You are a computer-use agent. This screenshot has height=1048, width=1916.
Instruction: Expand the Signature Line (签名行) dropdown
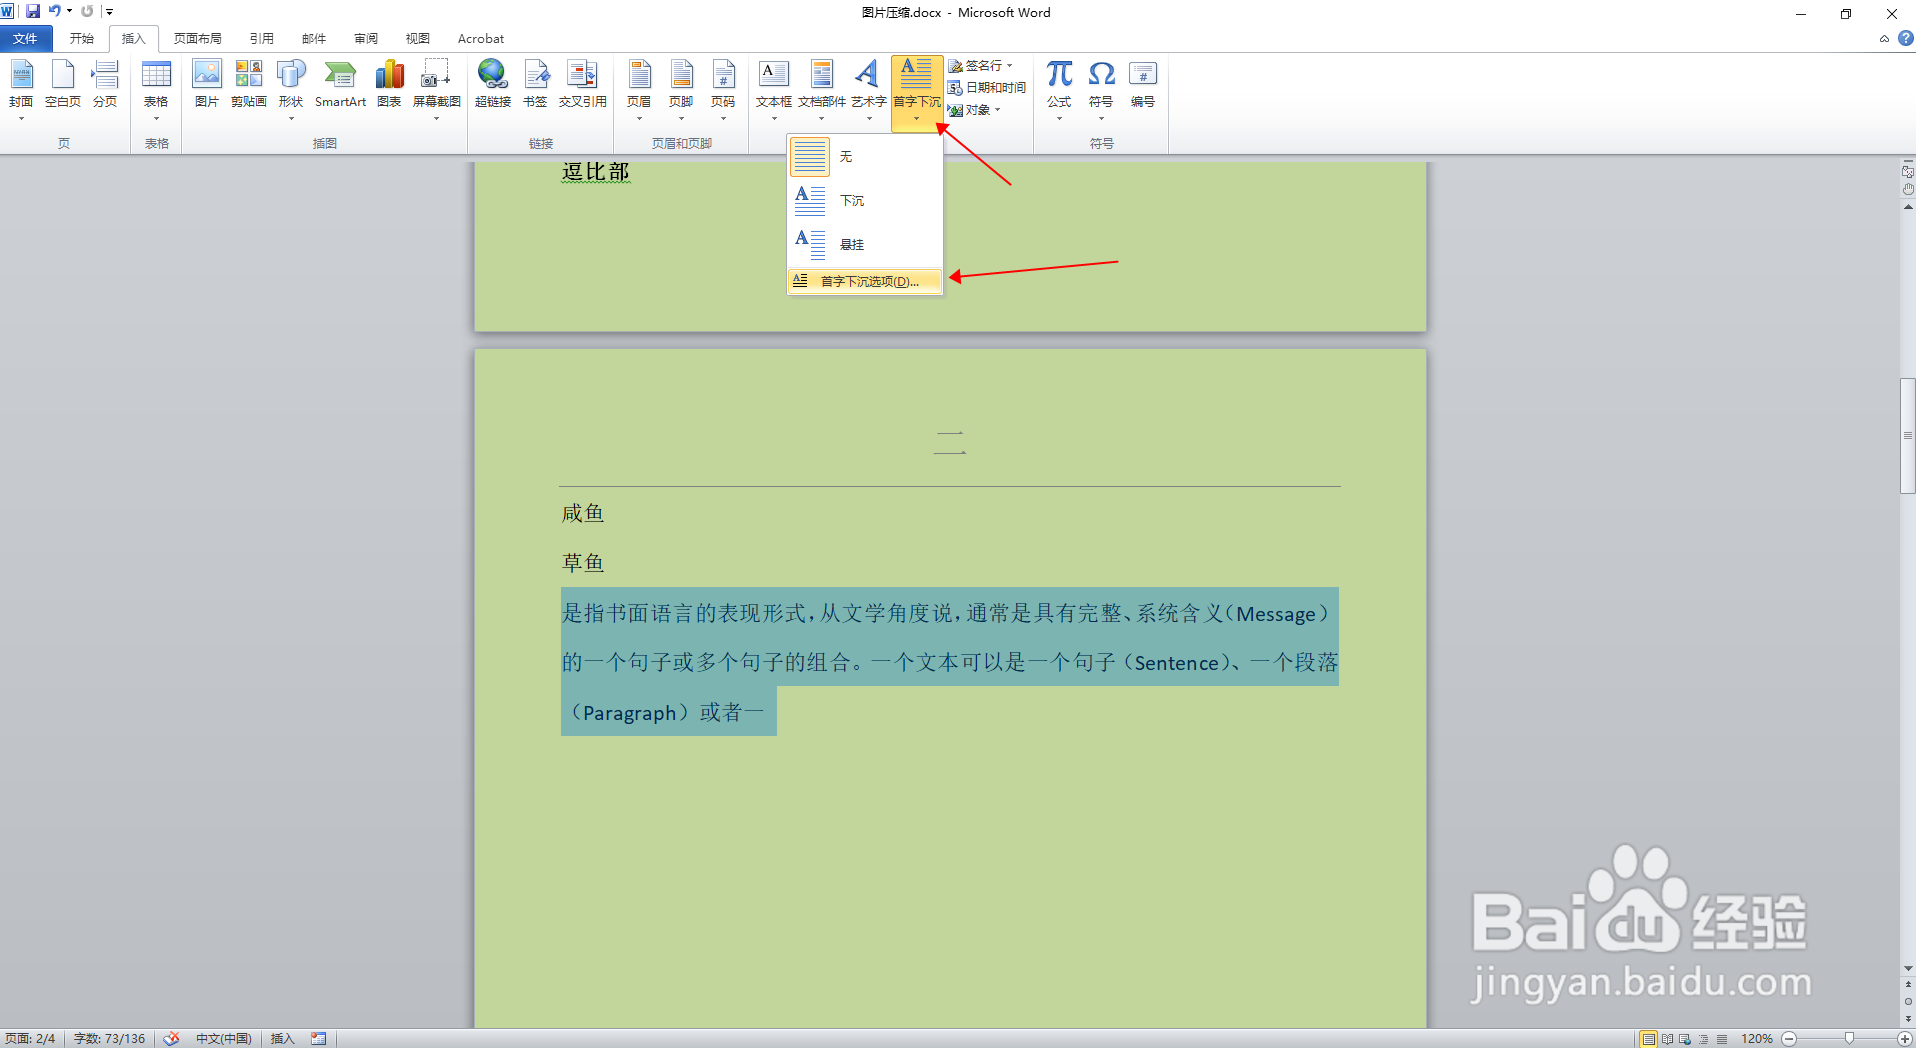tap(1010, 65)
